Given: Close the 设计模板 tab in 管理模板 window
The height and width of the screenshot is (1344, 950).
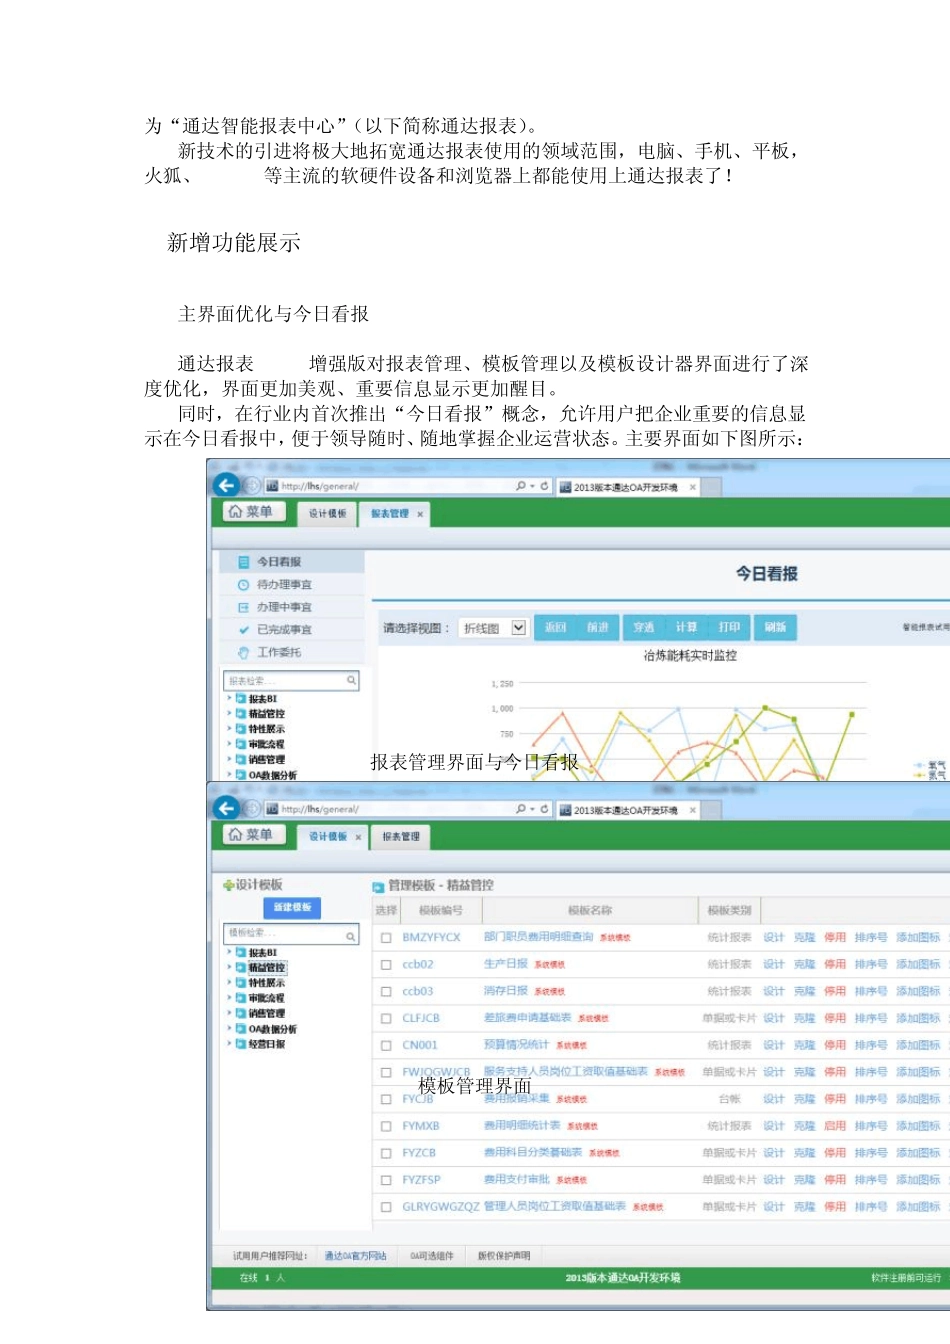Looking at the screenshot, I should pyautogui.click(x=358, y=837).
